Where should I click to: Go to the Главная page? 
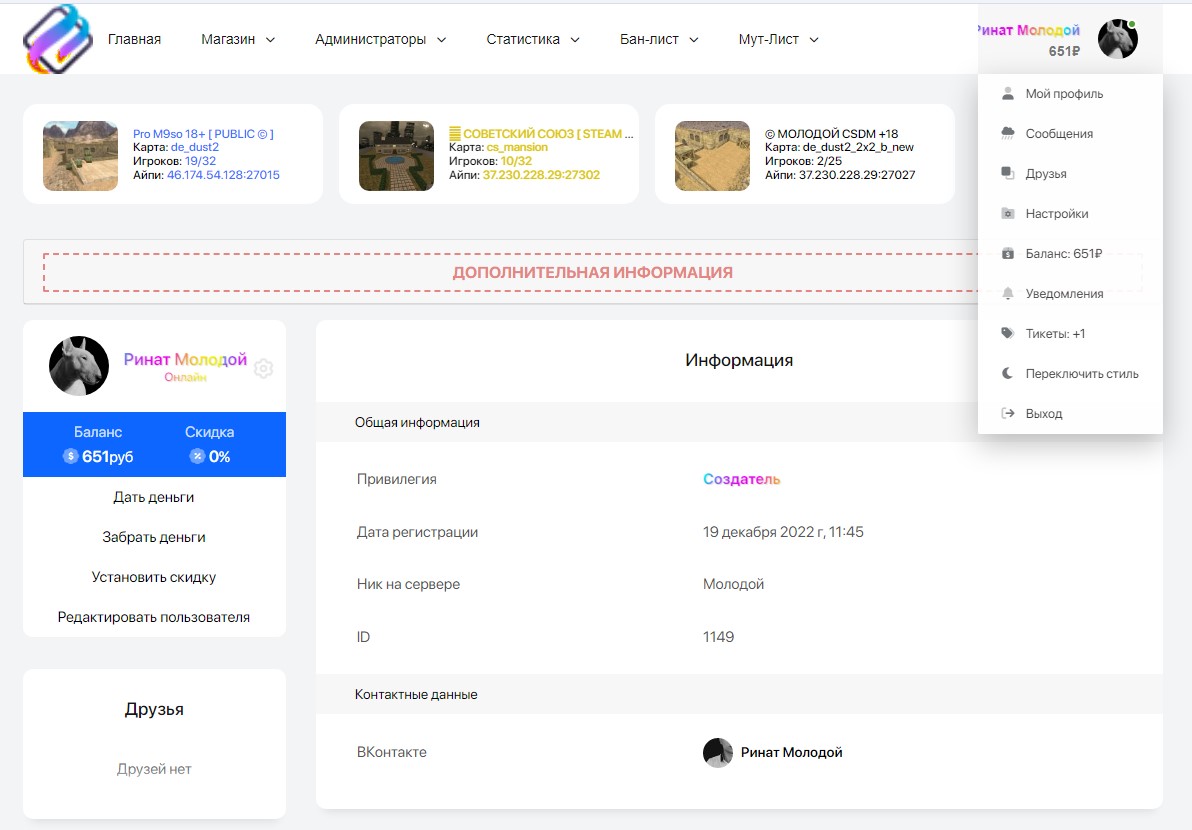click(134, 40)
